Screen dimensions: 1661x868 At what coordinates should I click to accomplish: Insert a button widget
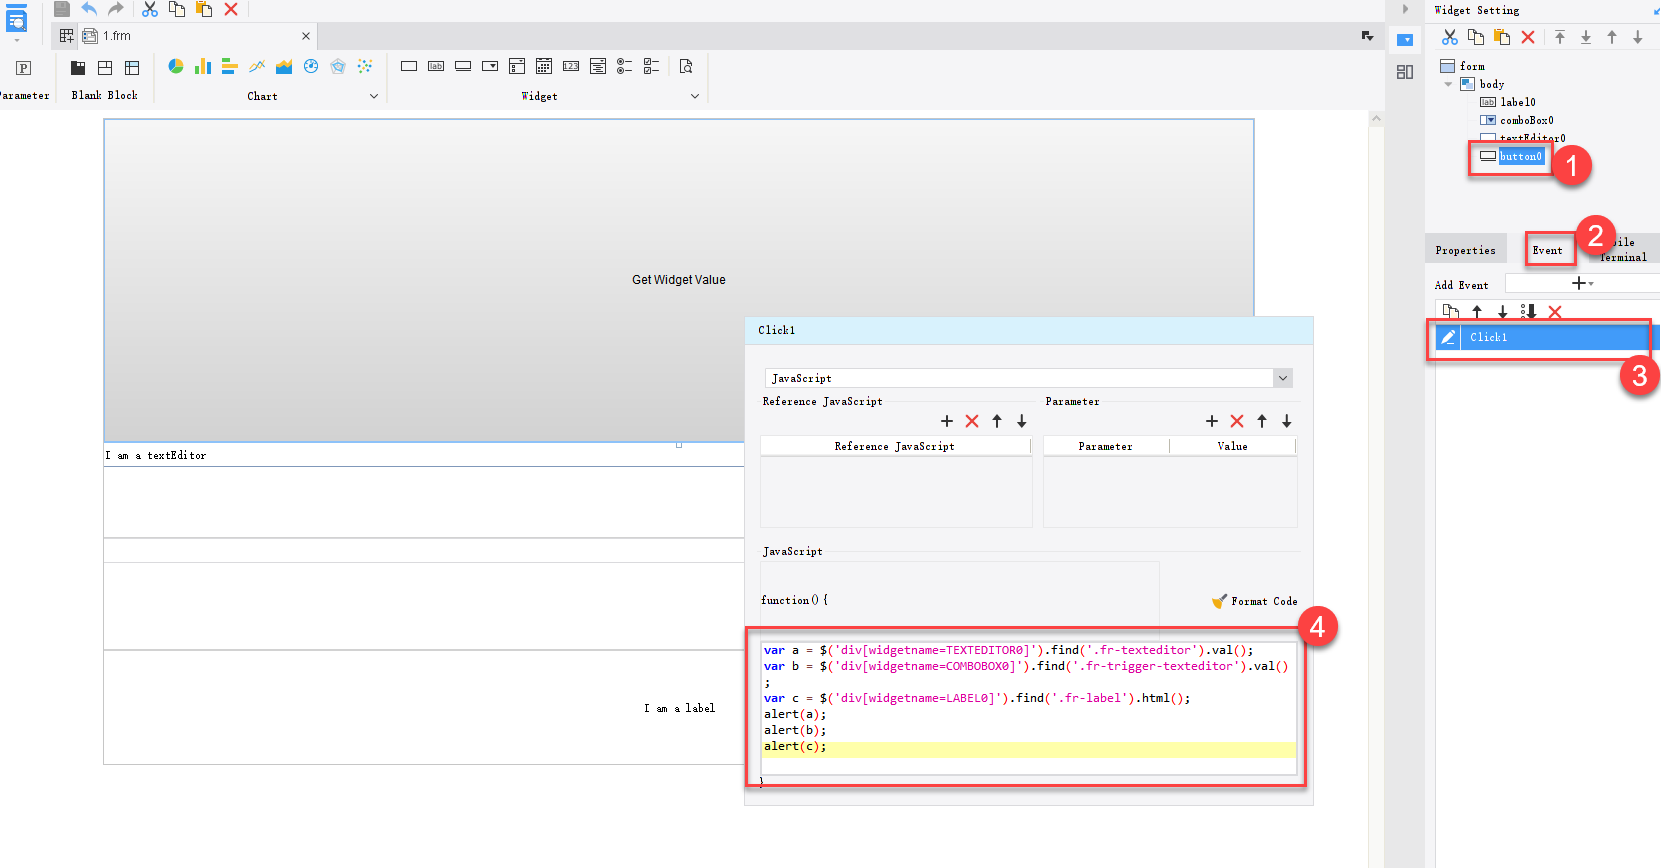(x=463, y=66)
